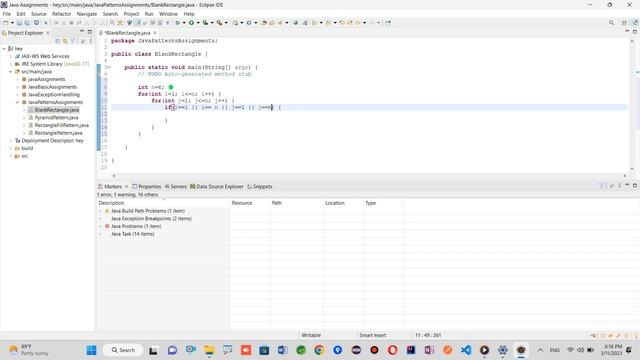Click the filter icon in Markers view toolbar
This screenshot has width=640, height=360.
601,186
